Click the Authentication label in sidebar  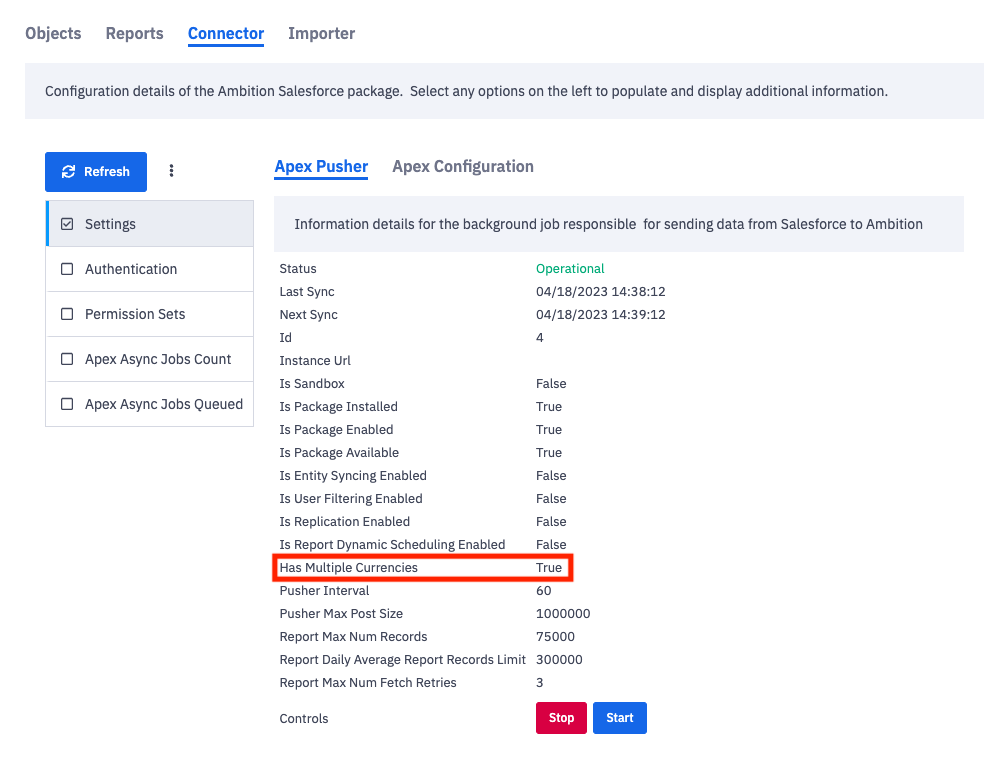click(131, 269)
